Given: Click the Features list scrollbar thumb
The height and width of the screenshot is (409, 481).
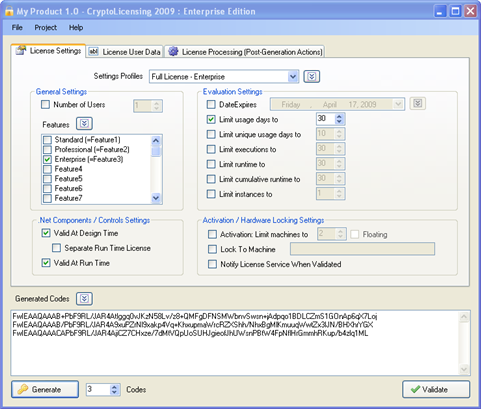Looking at the screenshot, I should 156,151.
